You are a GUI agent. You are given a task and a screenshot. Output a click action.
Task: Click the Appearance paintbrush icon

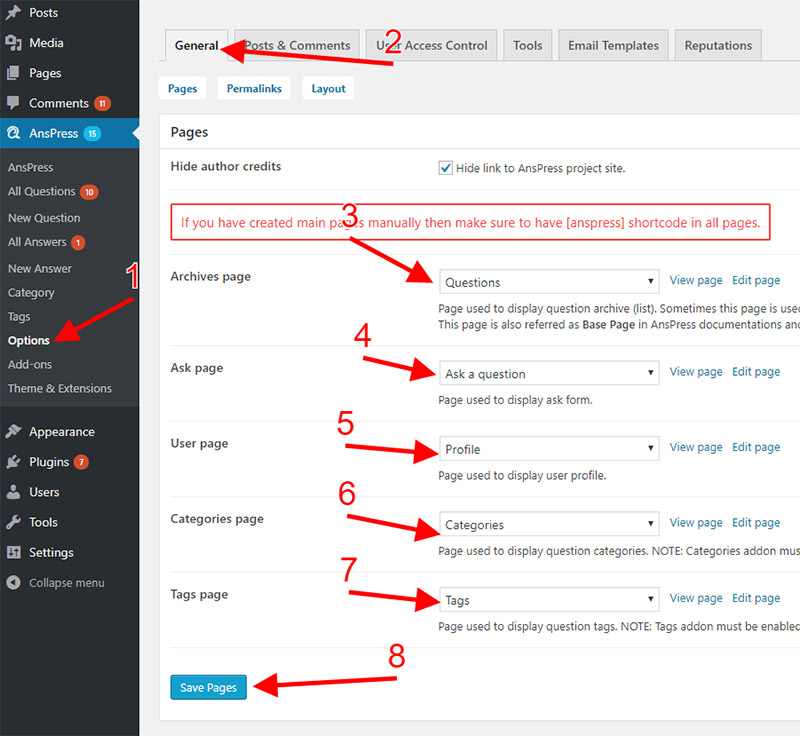coord(13,432)
